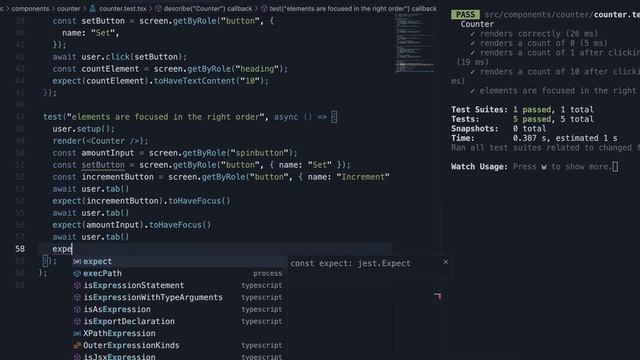Select the expect autocomplete suggestion
640x360 pixels.
point(179,261)
